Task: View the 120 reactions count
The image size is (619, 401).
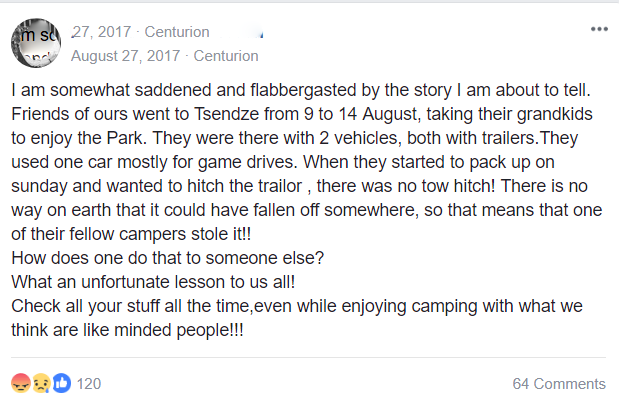Action: [89, 383]
